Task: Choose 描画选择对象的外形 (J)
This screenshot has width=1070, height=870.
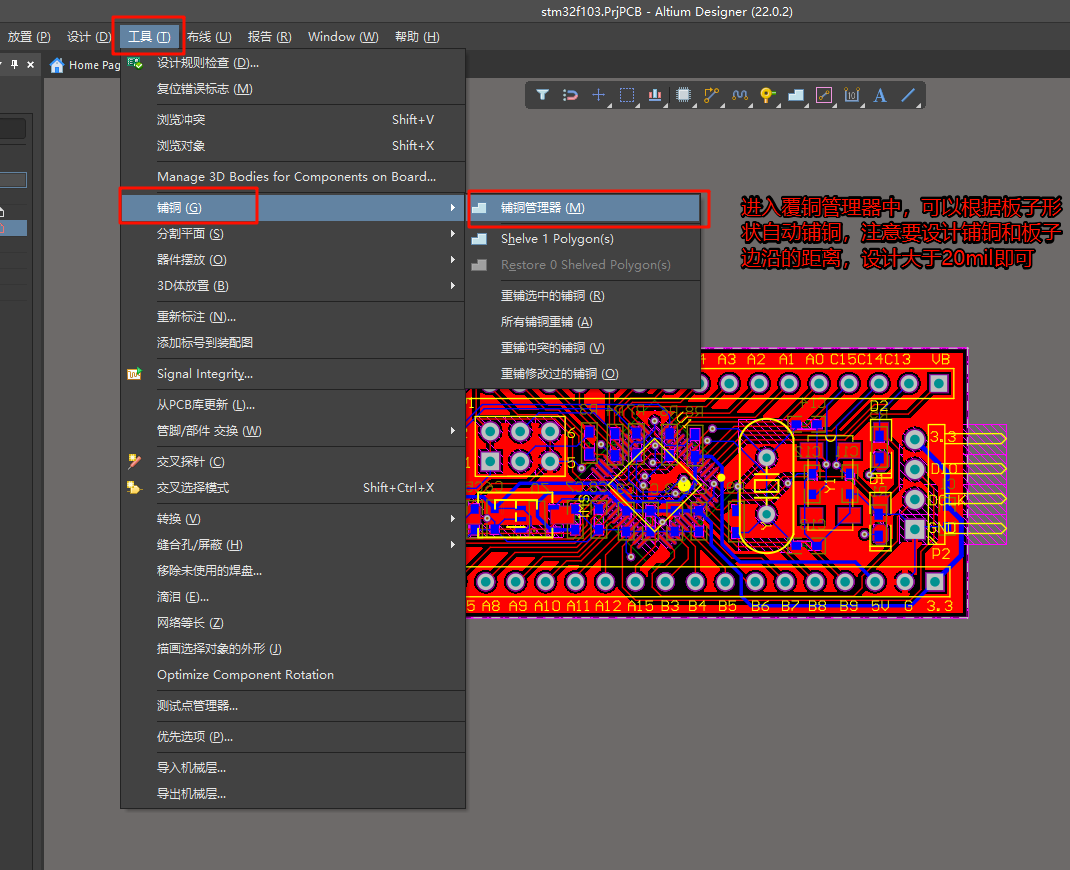Action: pos(293,648)
